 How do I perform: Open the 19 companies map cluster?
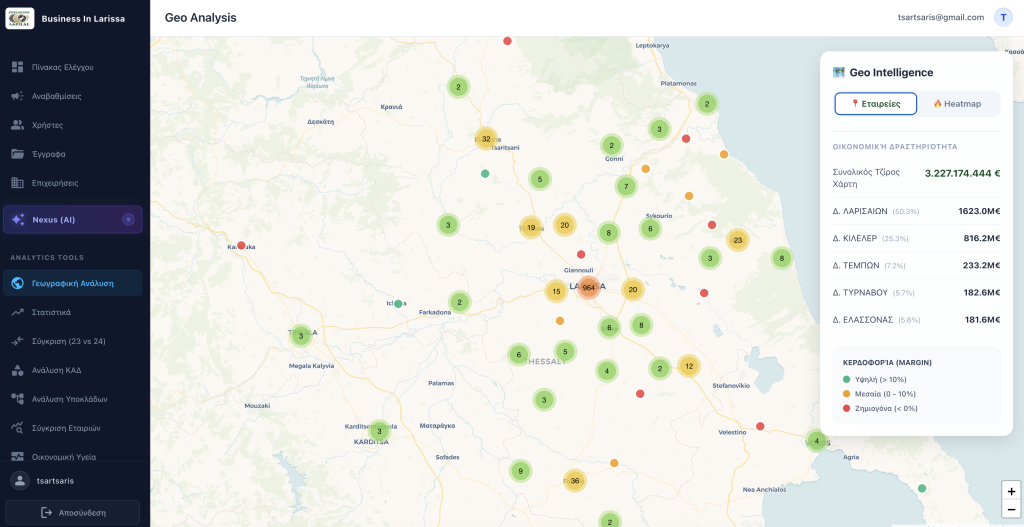531,227
